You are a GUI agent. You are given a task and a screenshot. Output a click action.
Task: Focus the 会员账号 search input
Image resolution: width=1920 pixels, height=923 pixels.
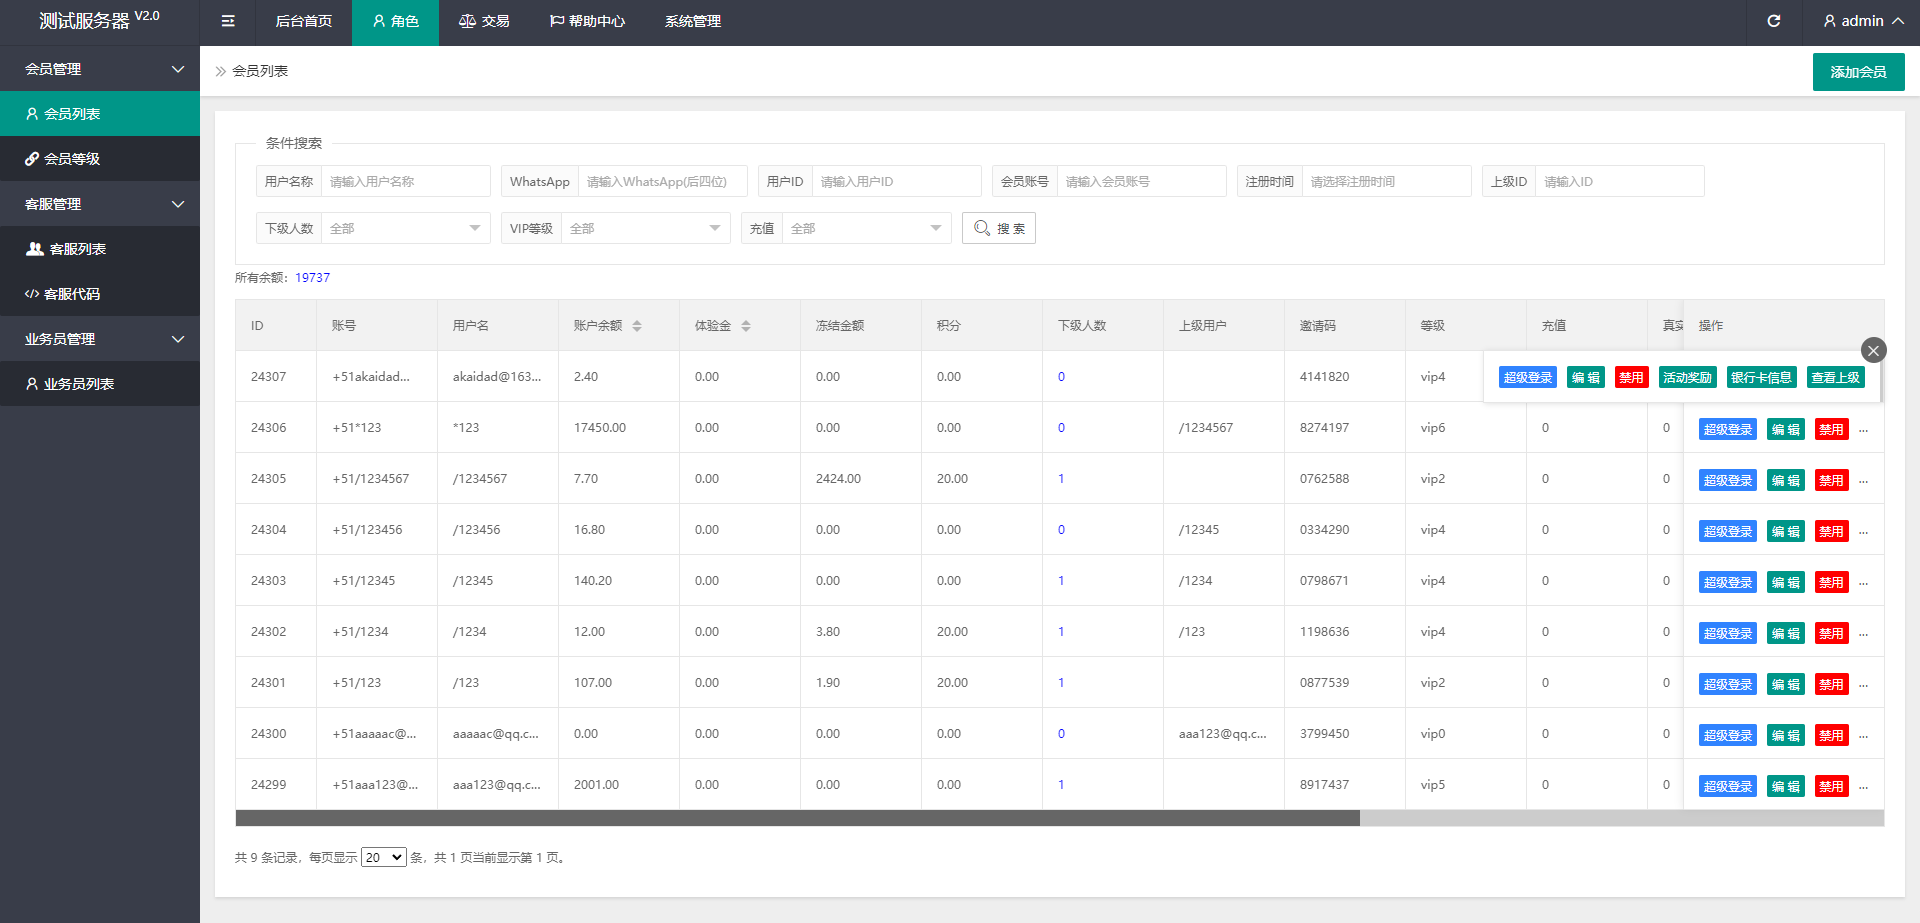(x=1141, y=181)
